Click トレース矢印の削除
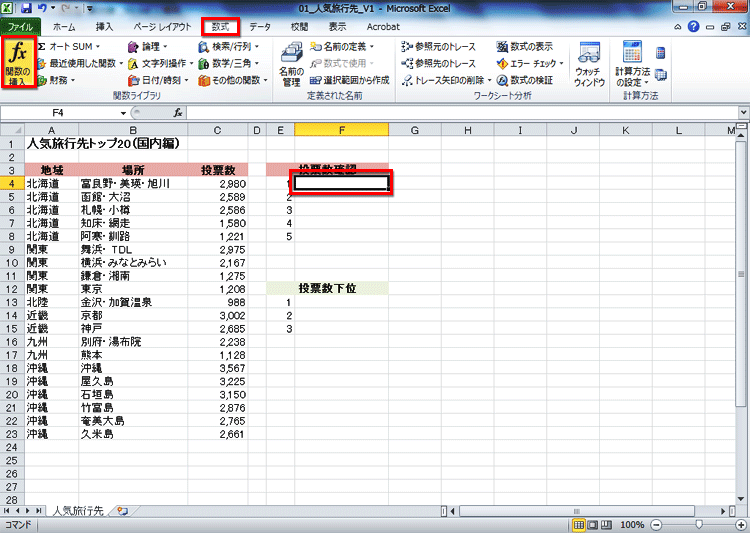Image resolution: width=750 pixels, height=533 pixels. coord(443,80)
